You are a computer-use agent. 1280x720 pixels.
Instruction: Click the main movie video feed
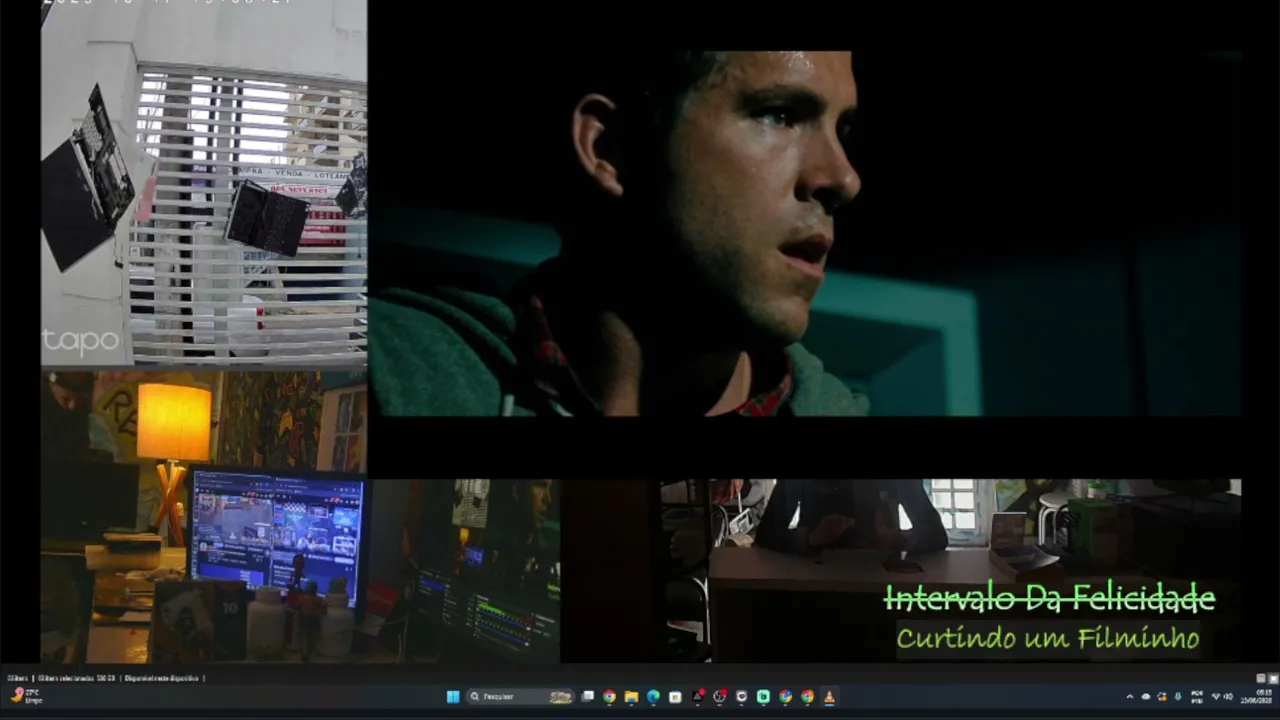click(805, 234)
